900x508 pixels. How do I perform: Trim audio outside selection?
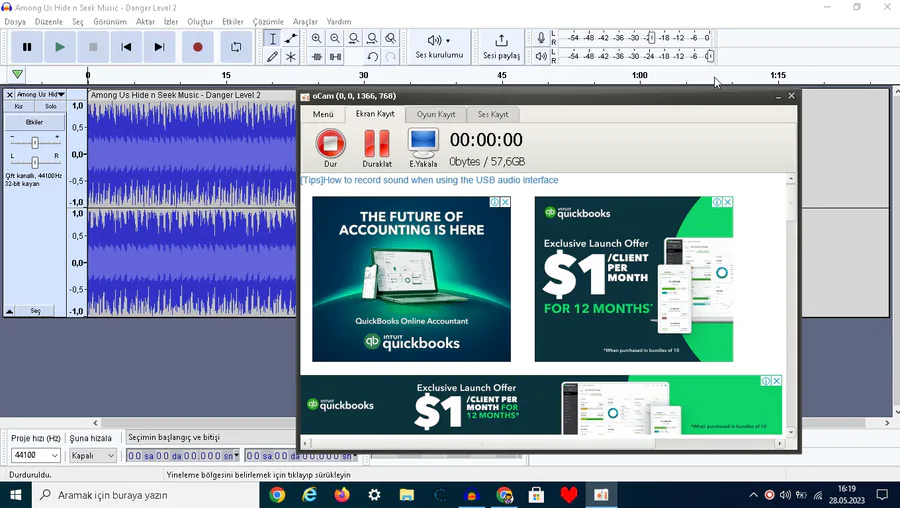coord(316,56)
